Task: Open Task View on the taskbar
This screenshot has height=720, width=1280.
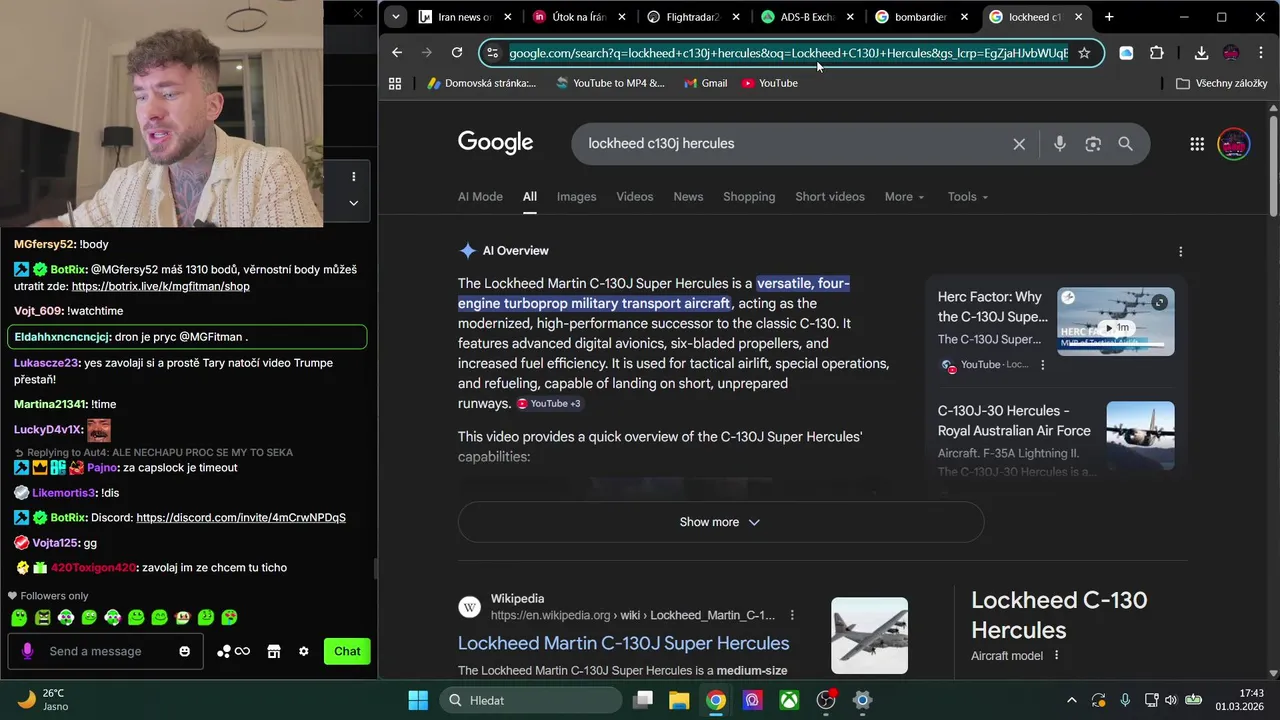Action: 643,700
